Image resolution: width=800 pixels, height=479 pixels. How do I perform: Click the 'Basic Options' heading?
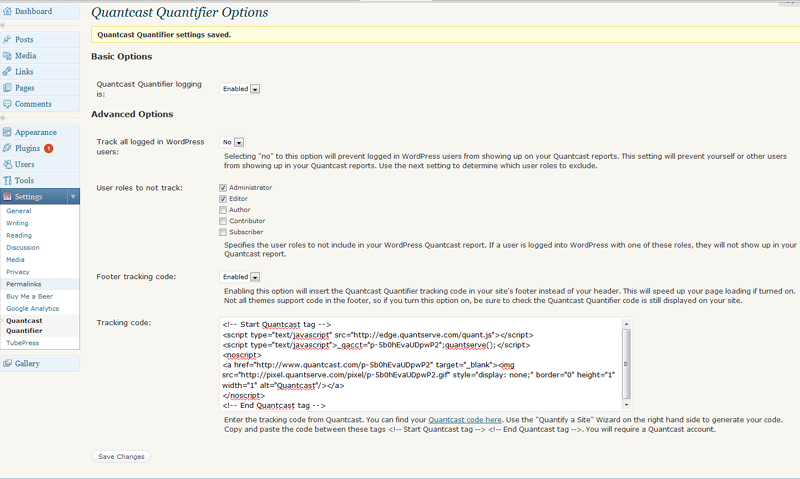point(121,57)
